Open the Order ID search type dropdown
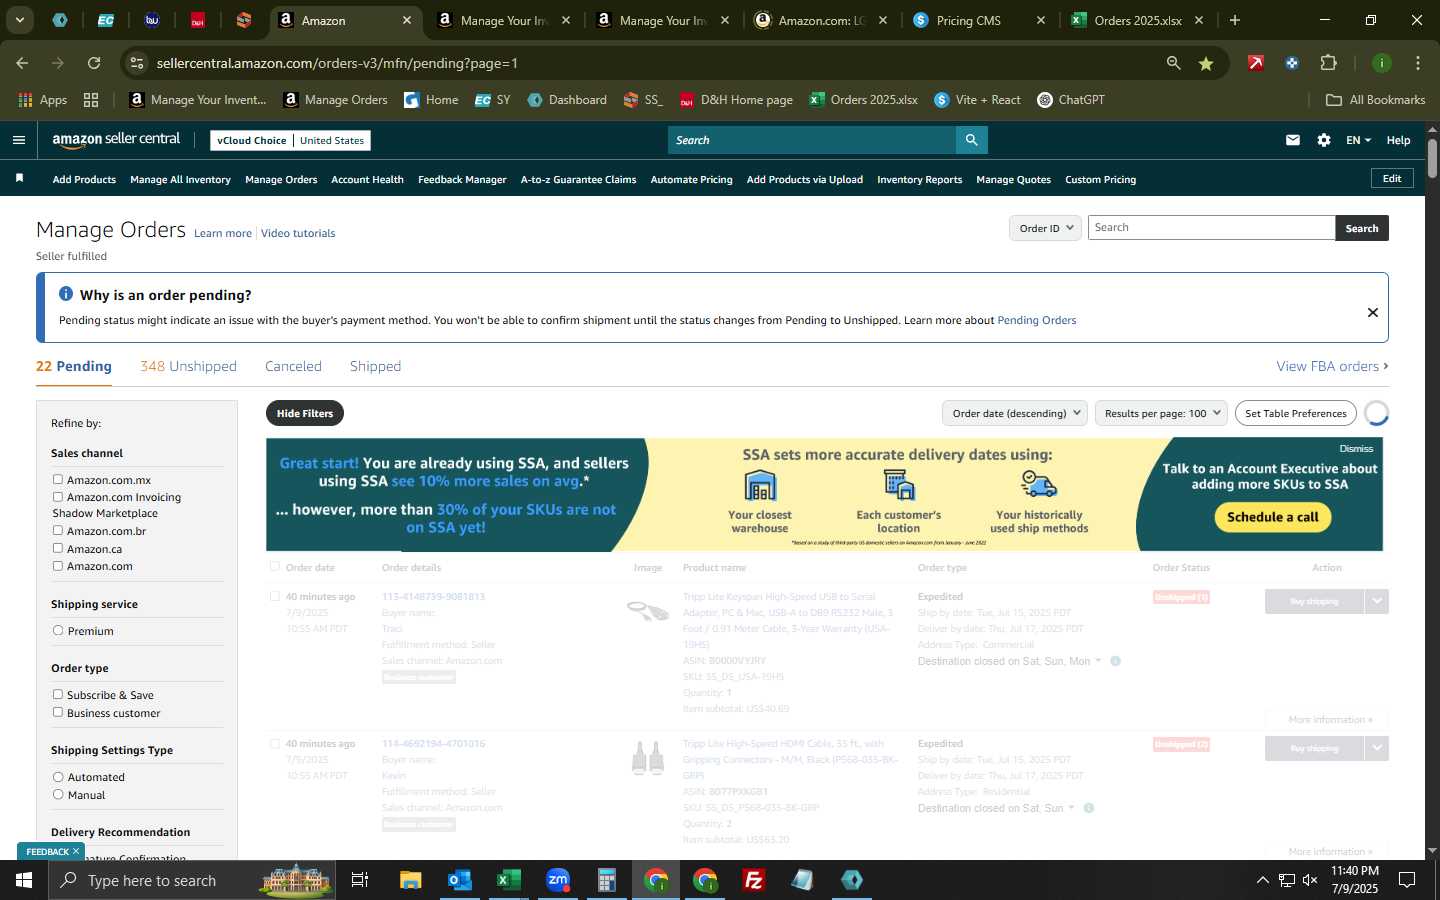Image resolution: width=1440 pixels, height=900 pixels. tap(1045, 228)
